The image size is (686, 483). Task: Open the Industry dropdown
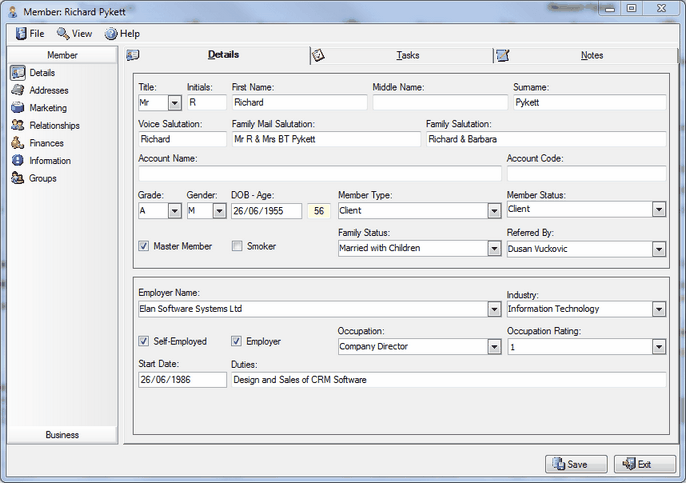click(x=659, y=309)
